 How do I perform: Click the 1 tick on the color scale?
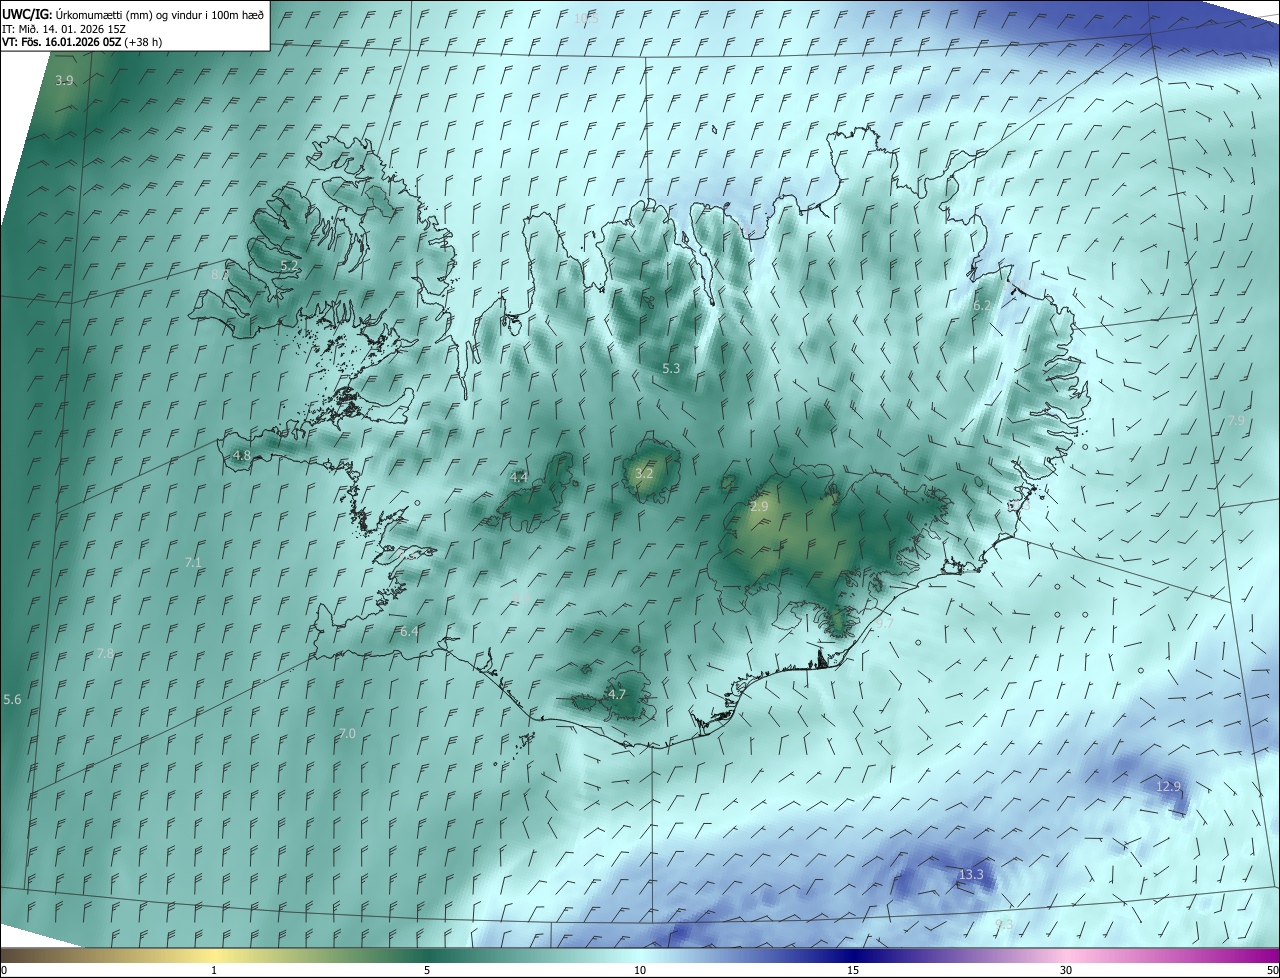point(214,970)
